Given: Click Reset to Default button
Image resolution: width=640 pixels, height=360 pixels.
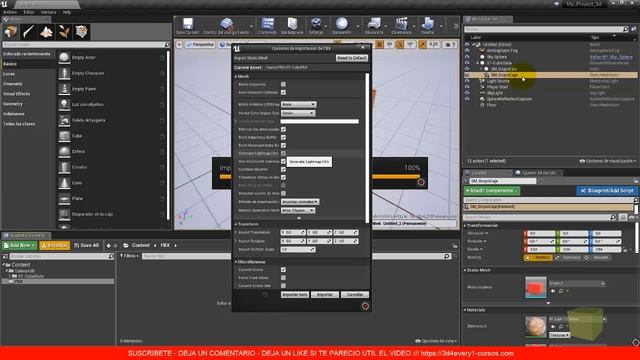Looking at the screenshot, I should coord(352,58).
